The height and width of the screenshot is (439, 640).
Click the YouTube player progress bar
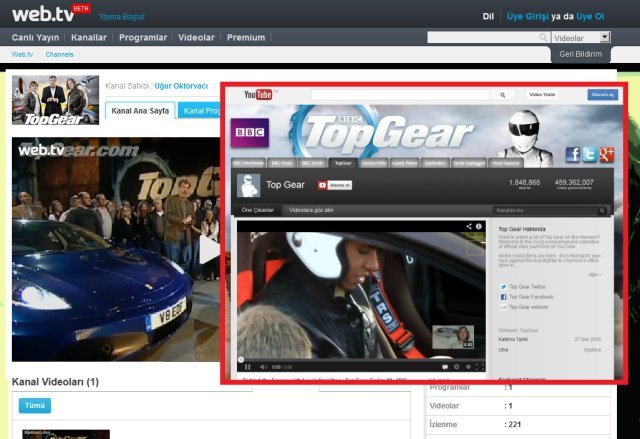[x=361, y=360]
